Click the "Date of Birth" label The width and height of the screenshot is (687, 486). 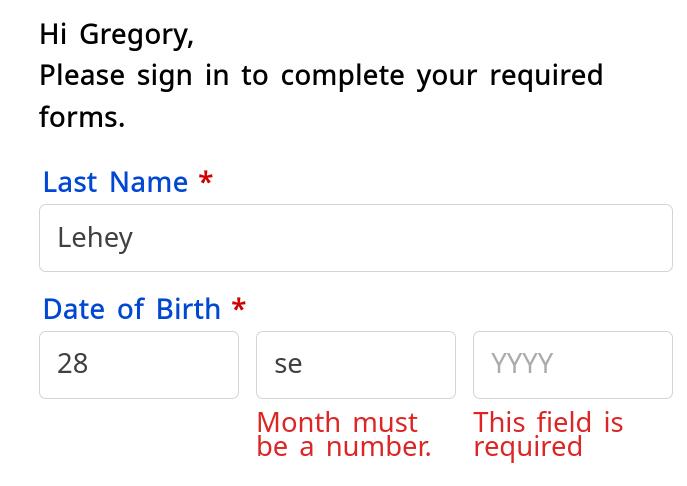pos(131,309)
